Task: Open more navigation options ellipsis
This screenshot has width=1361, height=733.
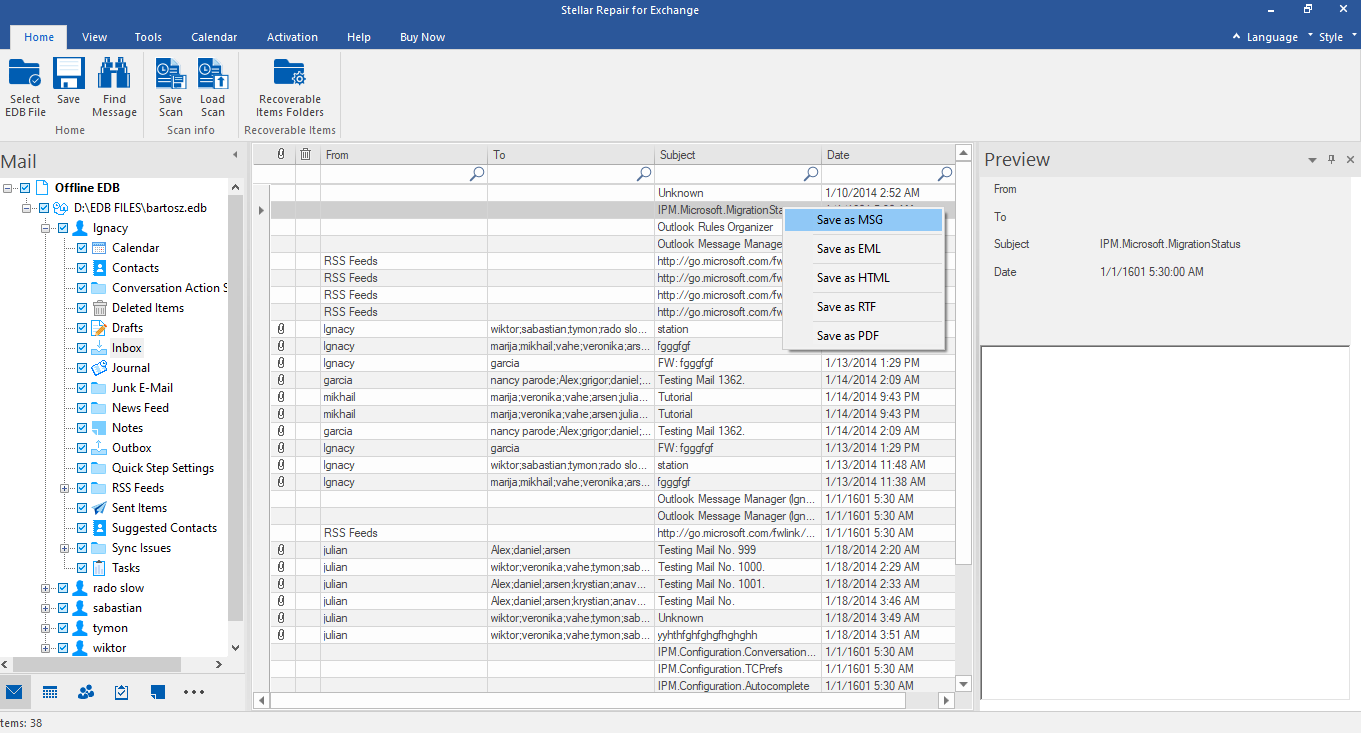Action: pos(194,692)
